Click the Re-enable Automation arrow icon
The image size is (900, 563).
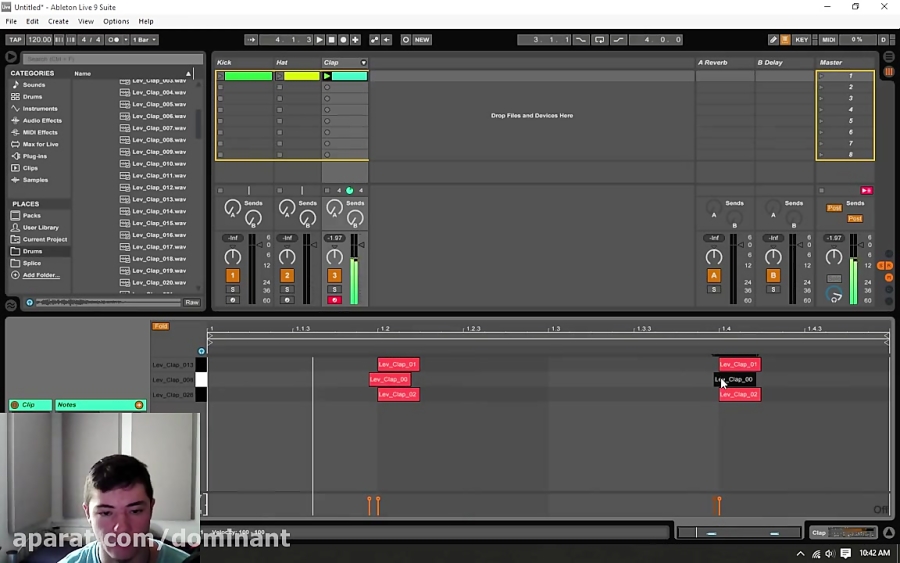tap(387, 40)
